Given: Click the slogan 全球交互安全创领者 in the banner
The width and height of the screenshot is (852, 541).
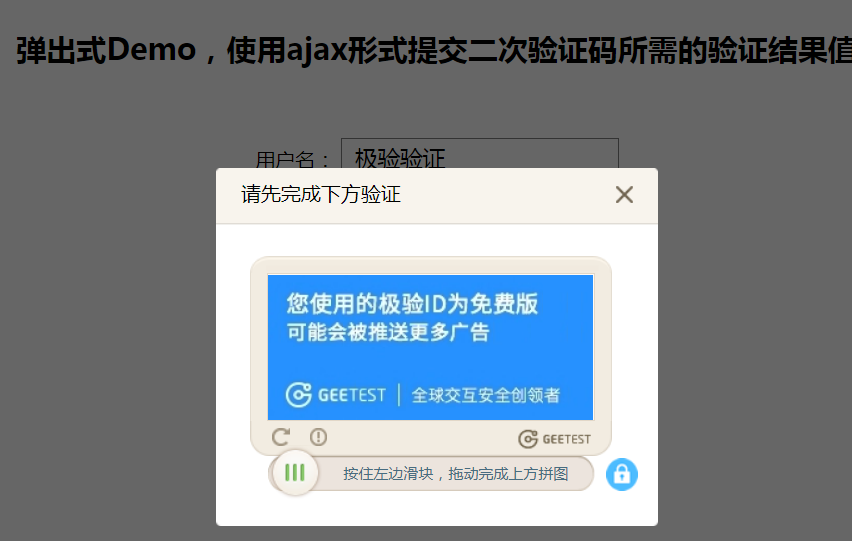Looking at the screenshot, I should [x=486, y=395].
